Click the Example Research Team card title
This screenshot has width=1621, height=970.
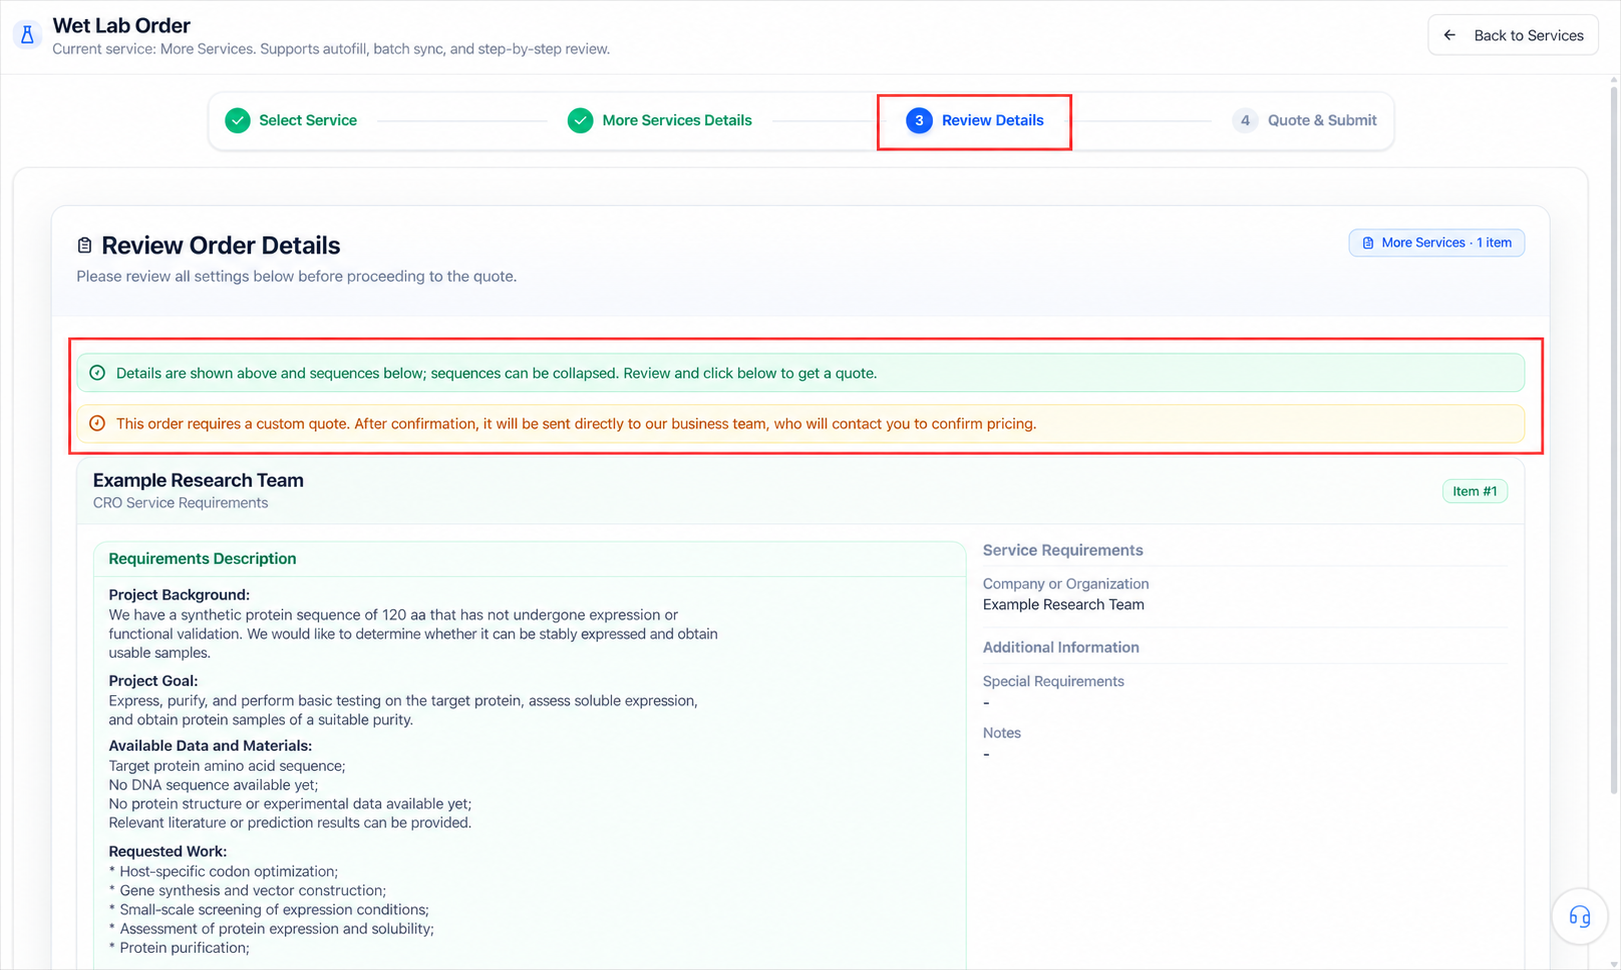coord(198,480)
